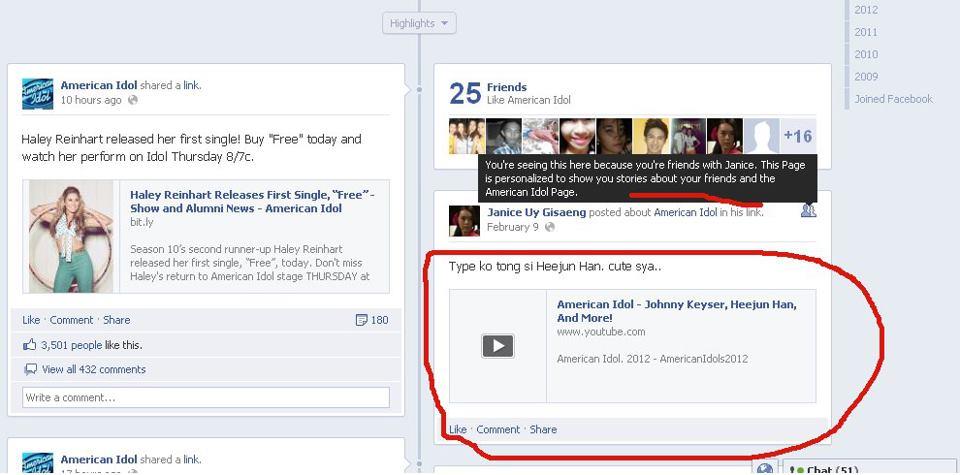Viewport: 960px width, 475px height.
Task: Click February 9 timestamp
Action: tap(512, 227)
